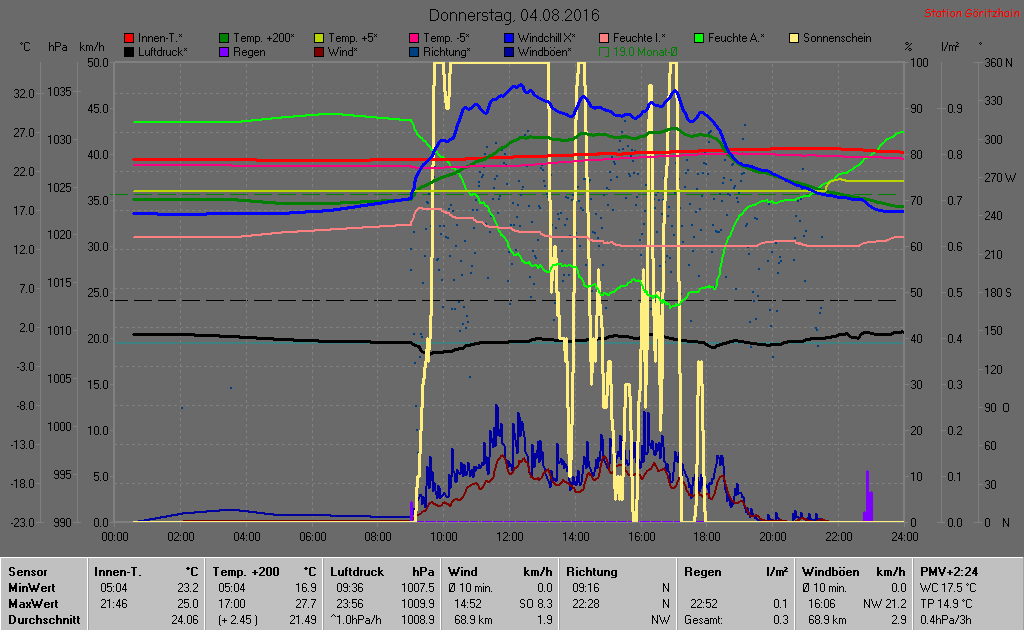Screen dimensions: 1024x630
Task: Click the pale yellow Sonnenschein legend square
Action: [x=796, y=38]
